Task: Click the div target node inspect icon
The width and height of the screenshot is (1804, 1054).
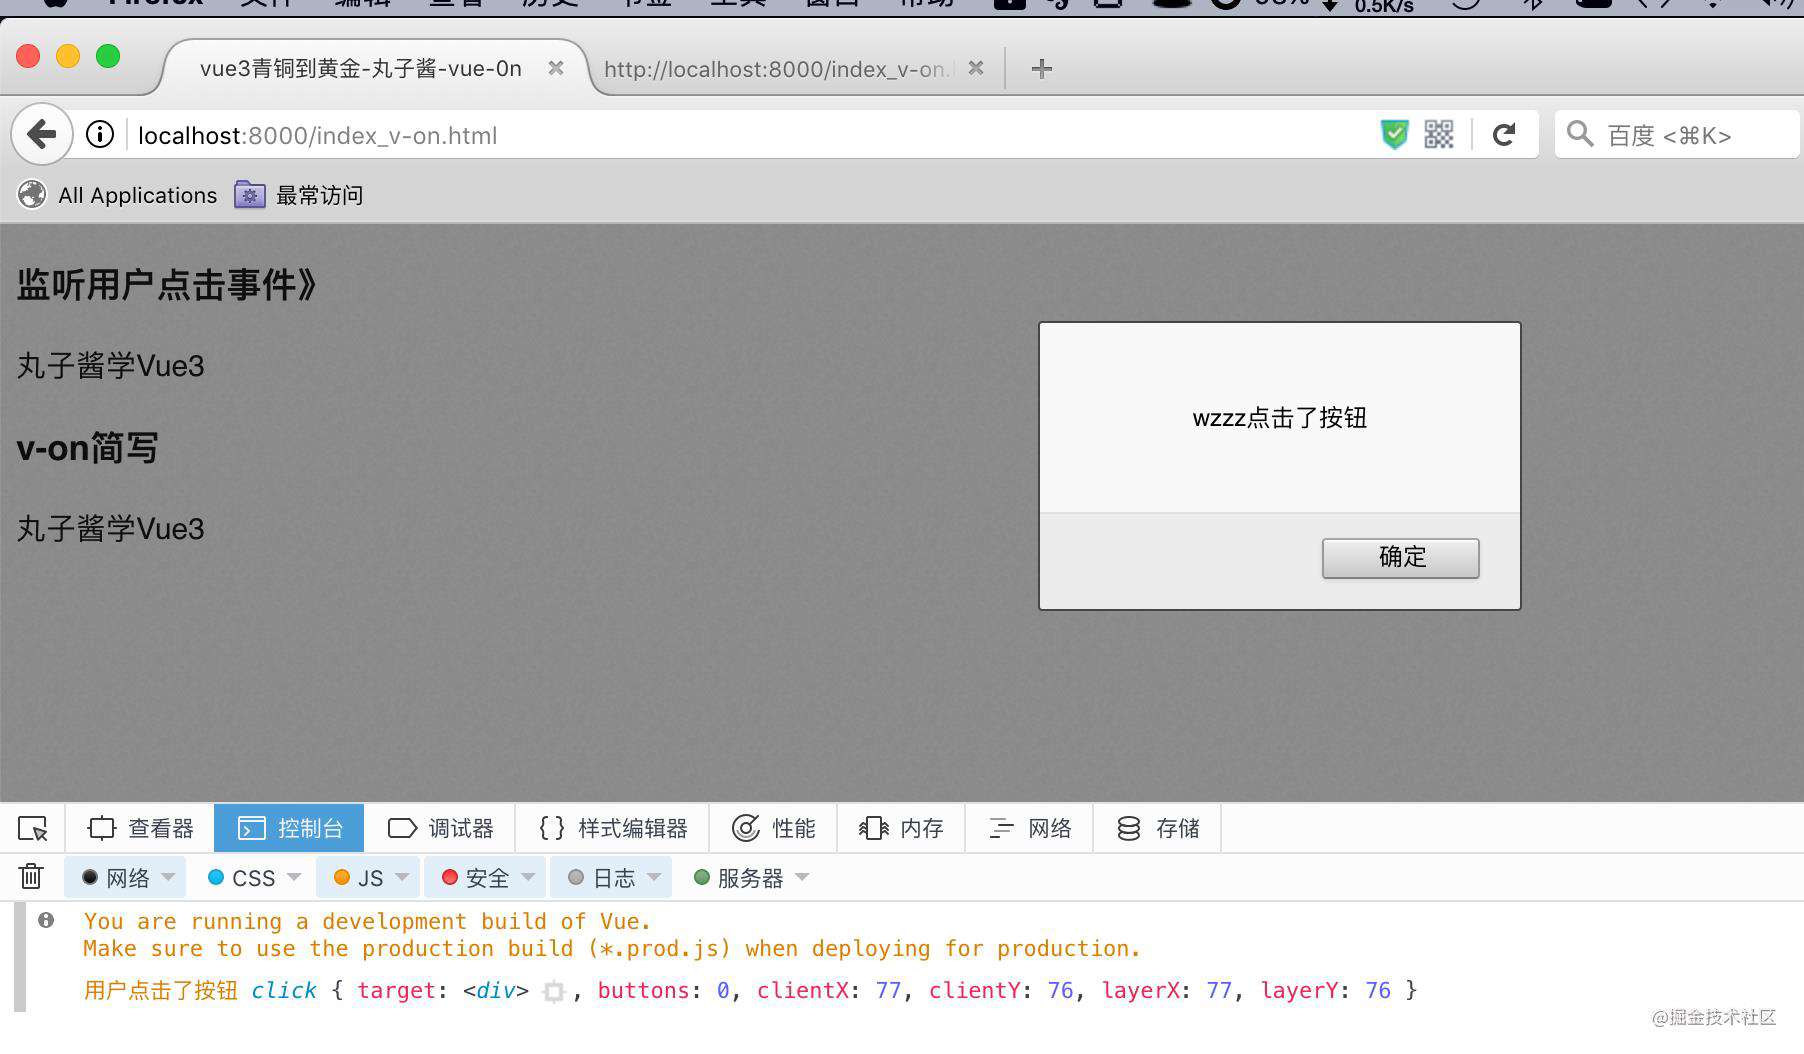Action: tap(553, 991)
